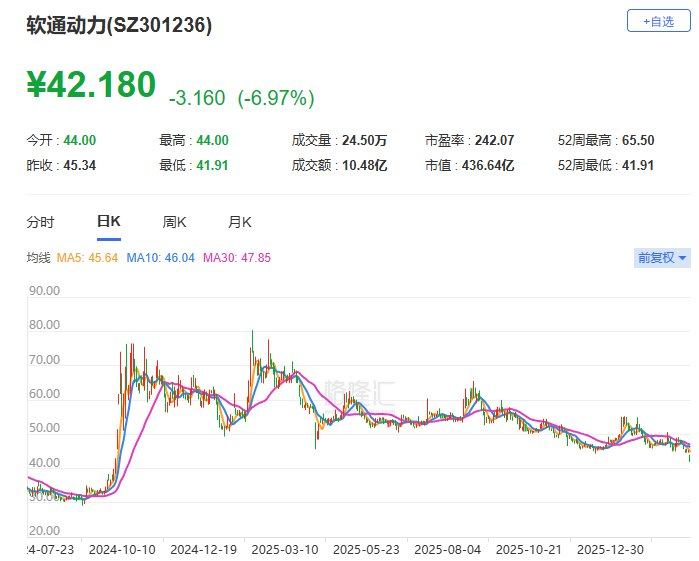Click the 90.00 y-axis label
The height and width of the screenshot is (561, 699).
click(x=44, y=291)
